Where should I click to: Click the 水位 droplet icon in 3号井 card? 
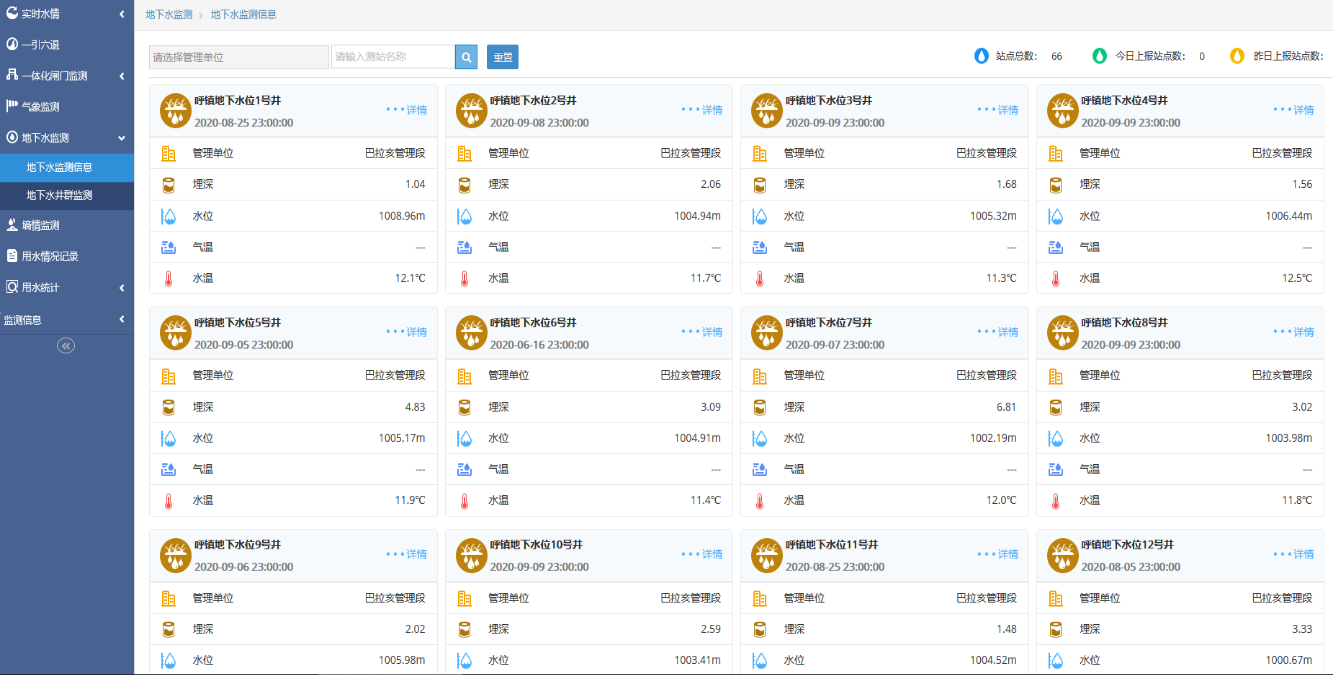pyautogui.click(x=760, y=216)
